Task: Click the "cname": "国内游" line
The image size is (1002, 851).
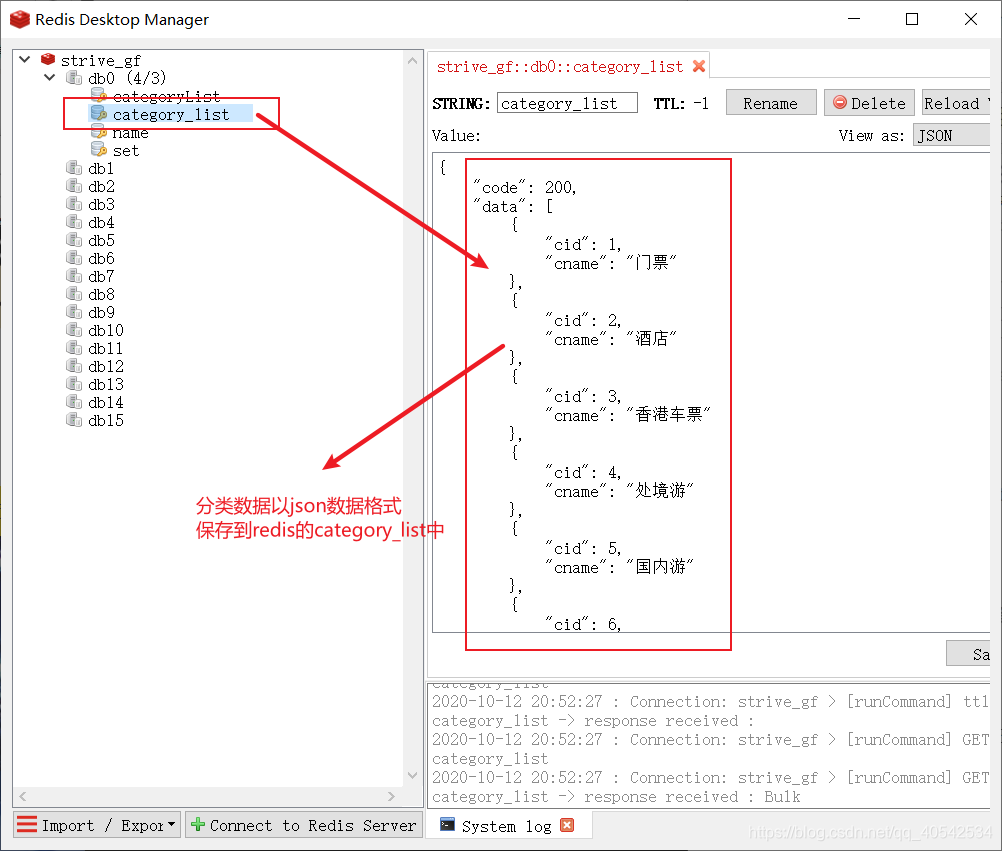Action: [x=619, y=567]
